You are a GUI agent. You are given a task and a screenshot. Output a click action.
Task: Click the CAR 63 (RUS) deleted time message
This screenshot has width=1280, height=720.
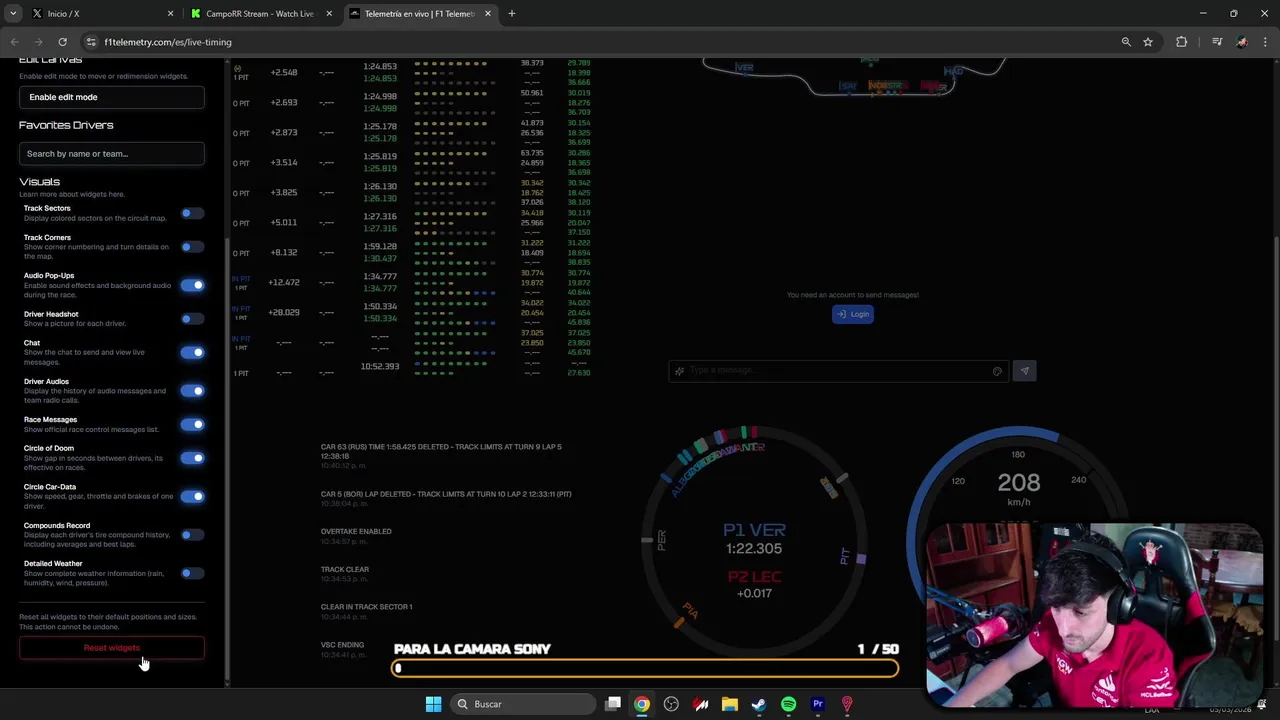click(441, 451)
